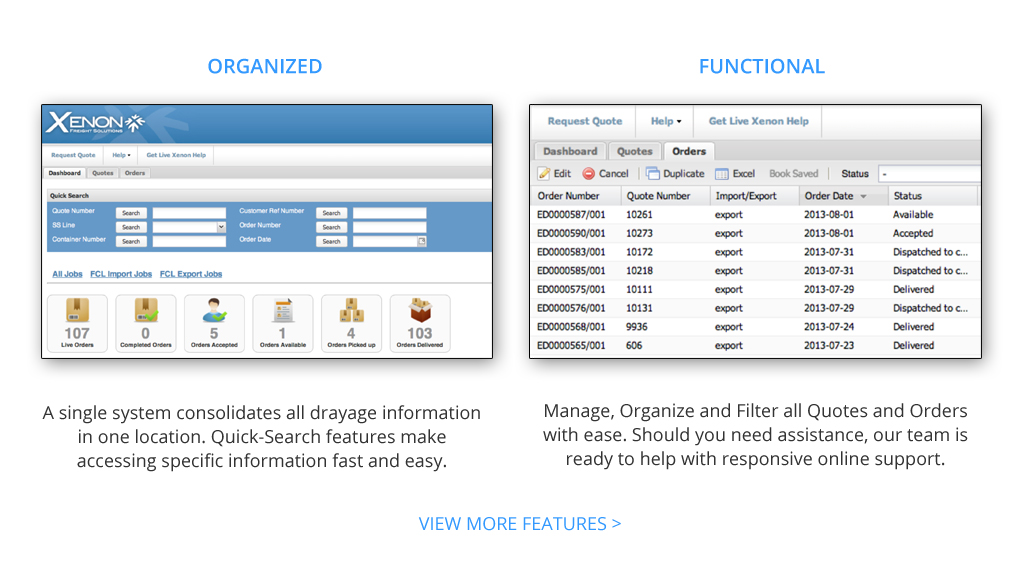
Task: Click the Edit pencil icon
Action: pyautogui.click(x=544, y=173)
